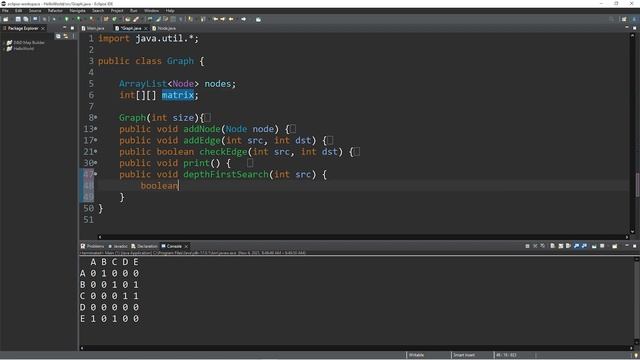Toggle Show Console on standard out change
Image resolution: width=640 pixels, height=360 pixels.
576,246
